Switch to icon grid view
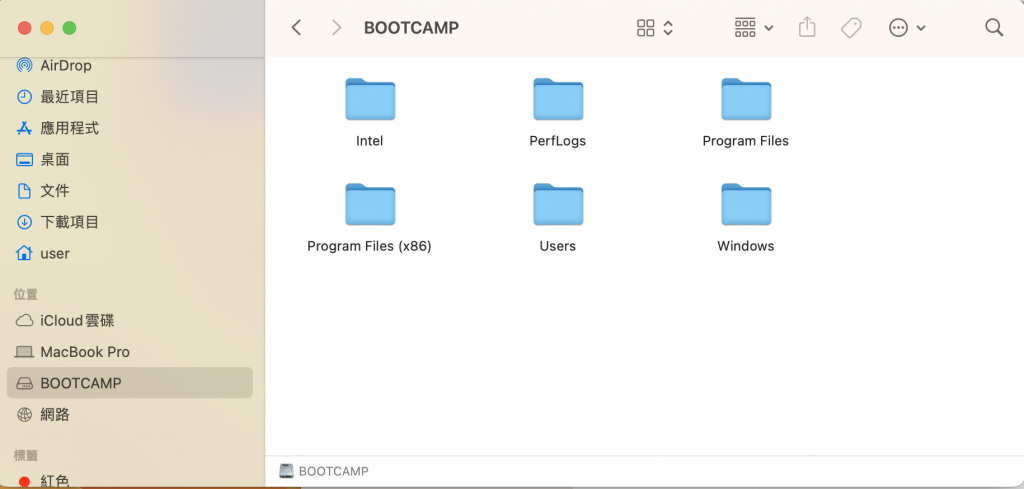 point(645,27)
